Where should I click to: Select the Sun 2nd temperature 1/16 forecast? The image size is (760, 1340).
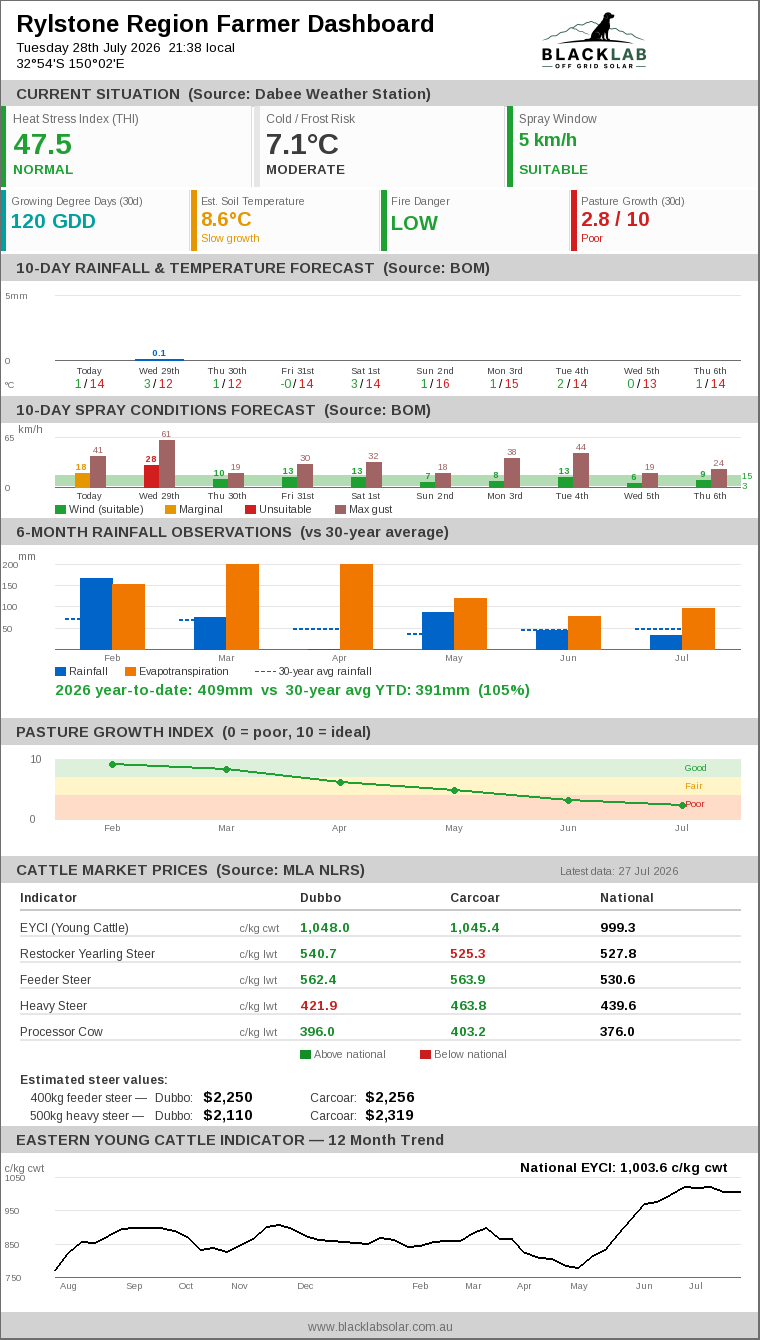coord(435,384)
